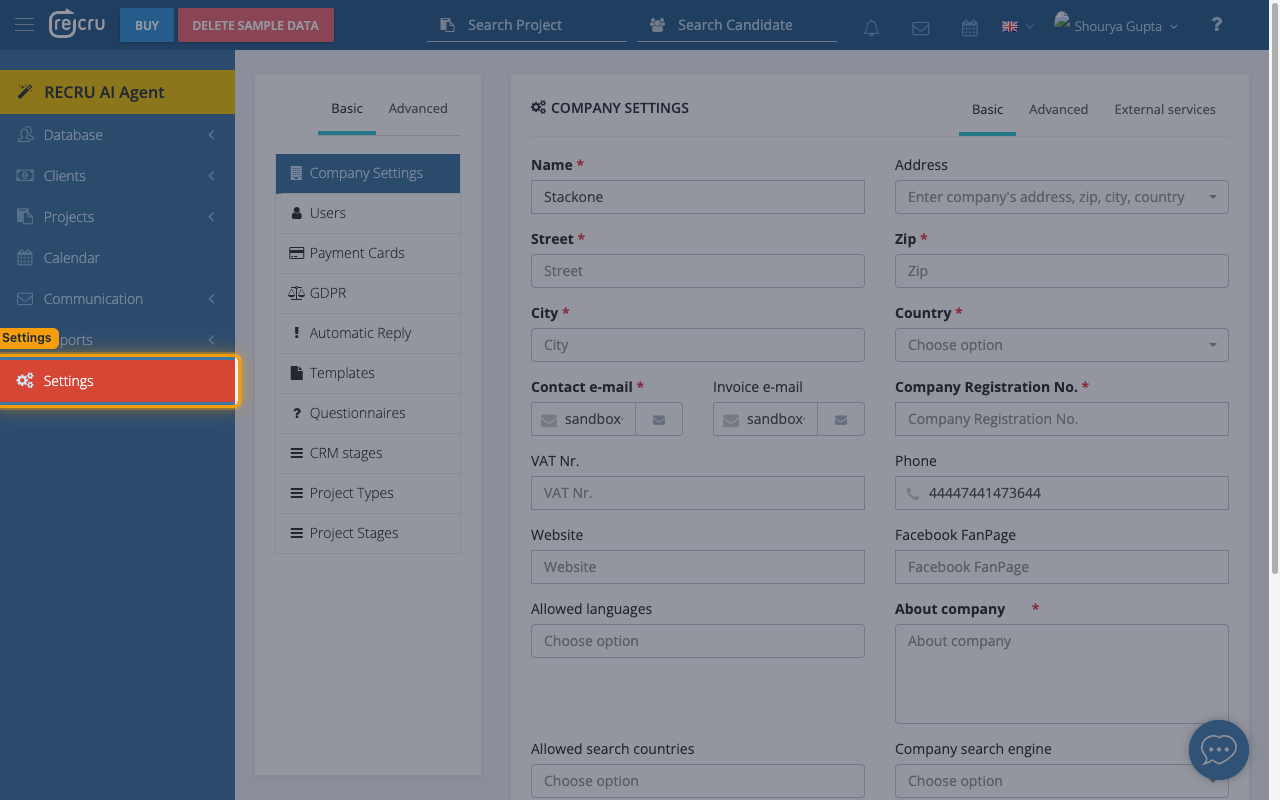The height and width of the screenshot is (800, 1280).
Task: Switch to the Advanced tab in left panel
Action: click(418, 108)
